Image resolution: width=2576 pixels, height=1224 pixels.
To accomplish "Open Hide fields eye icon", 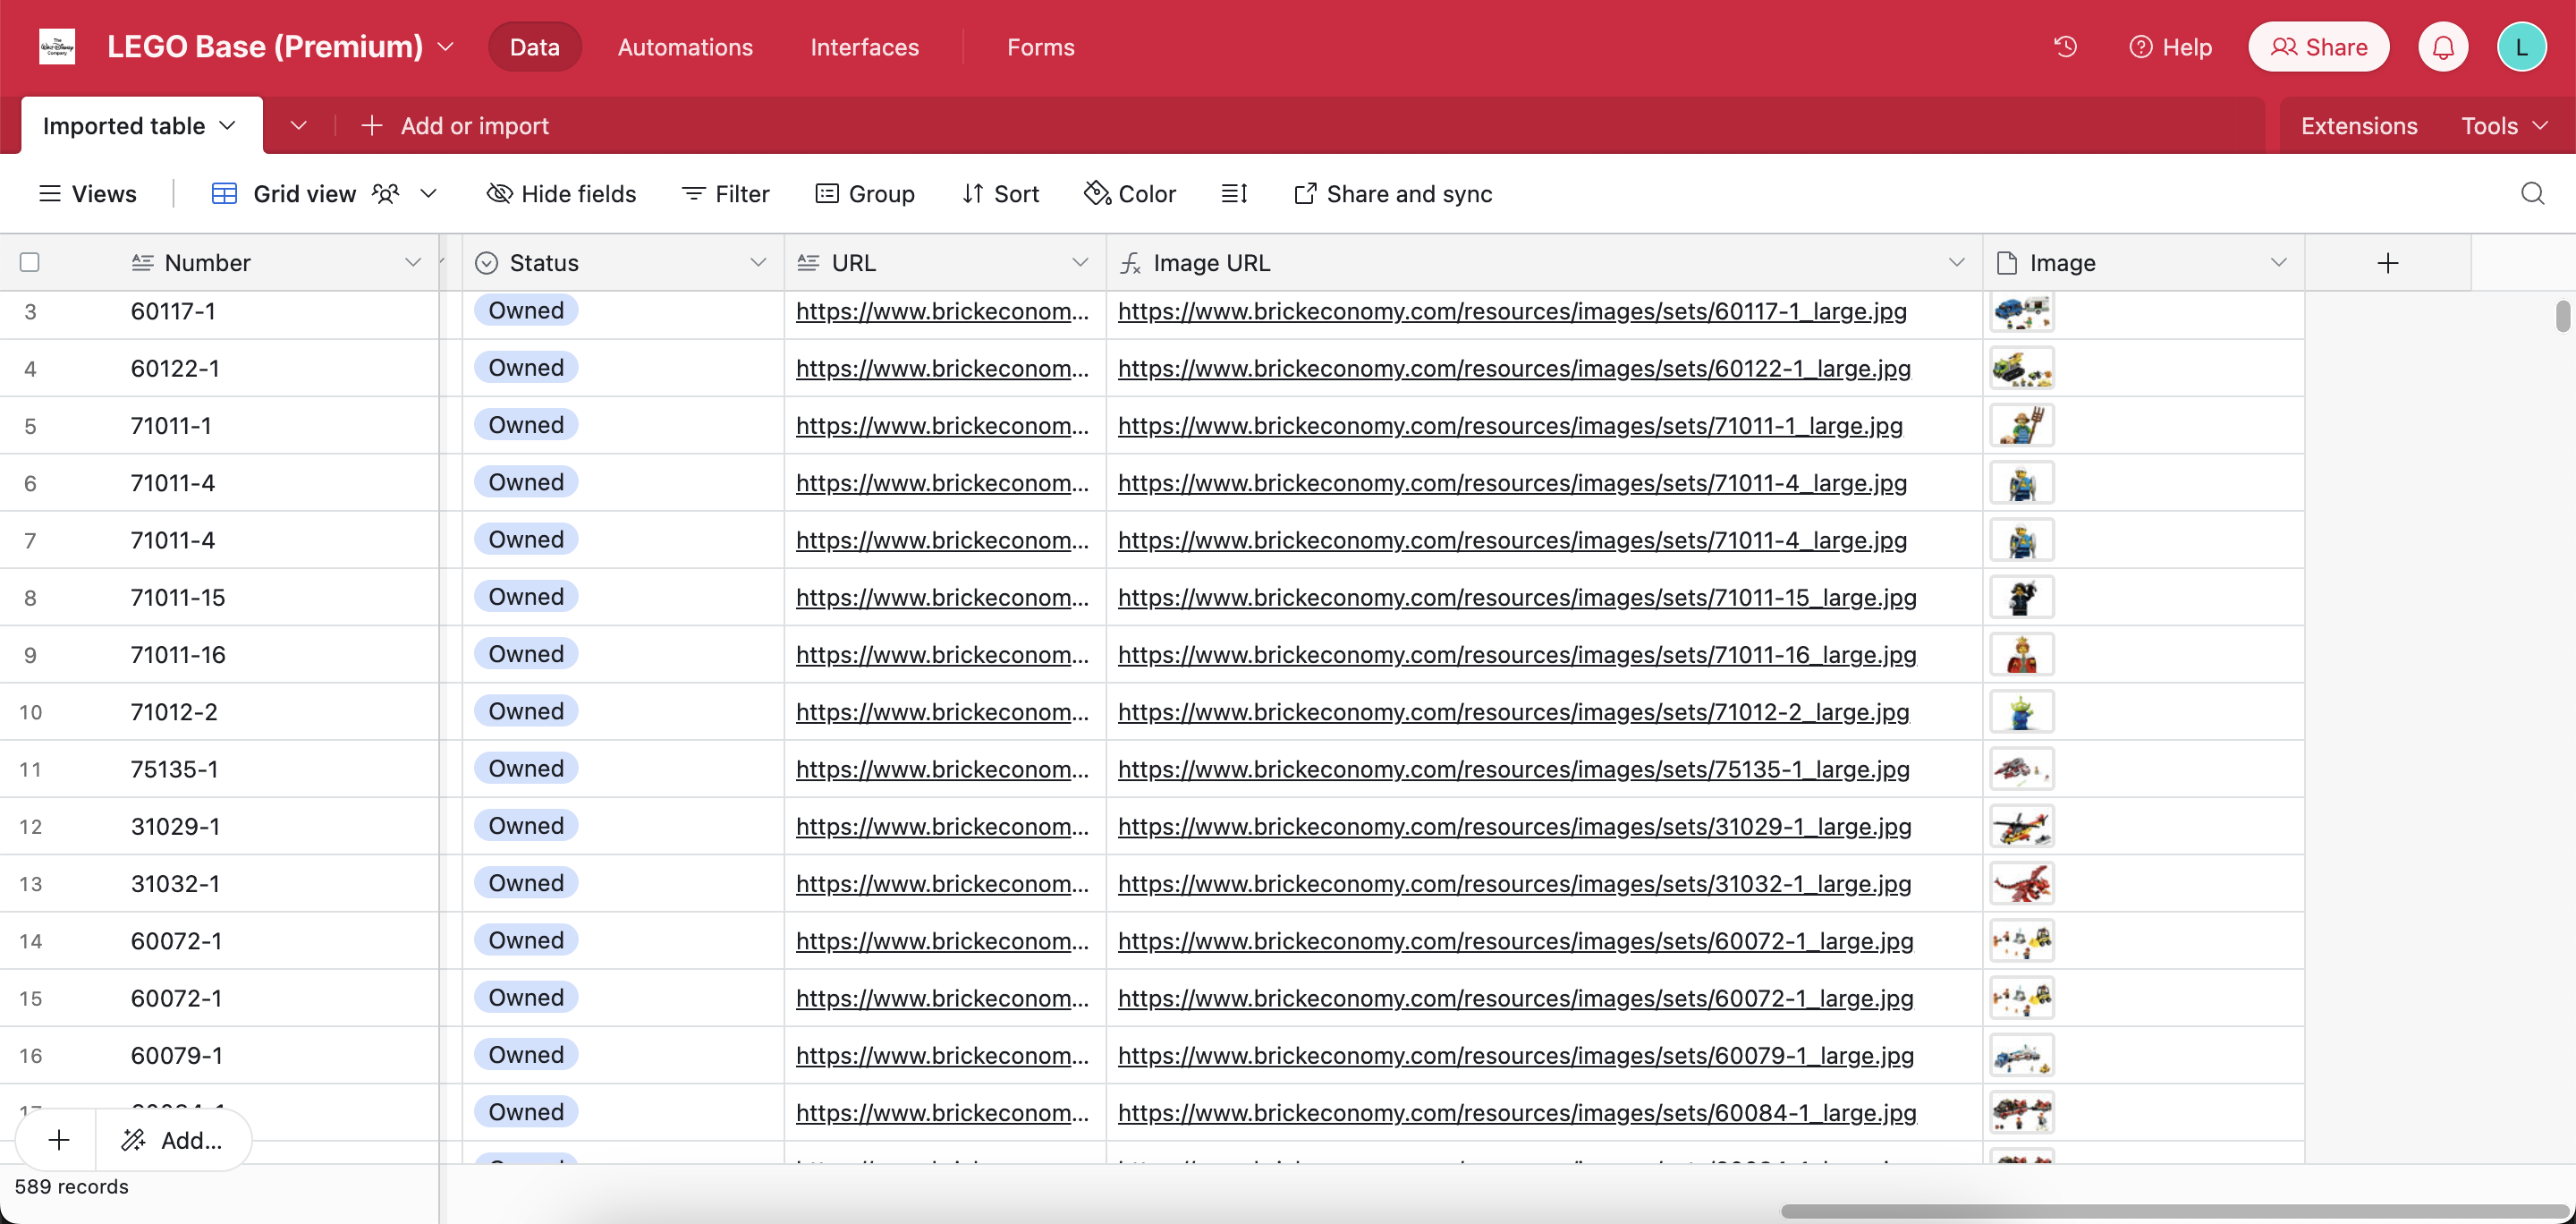I will pos(499,193).
